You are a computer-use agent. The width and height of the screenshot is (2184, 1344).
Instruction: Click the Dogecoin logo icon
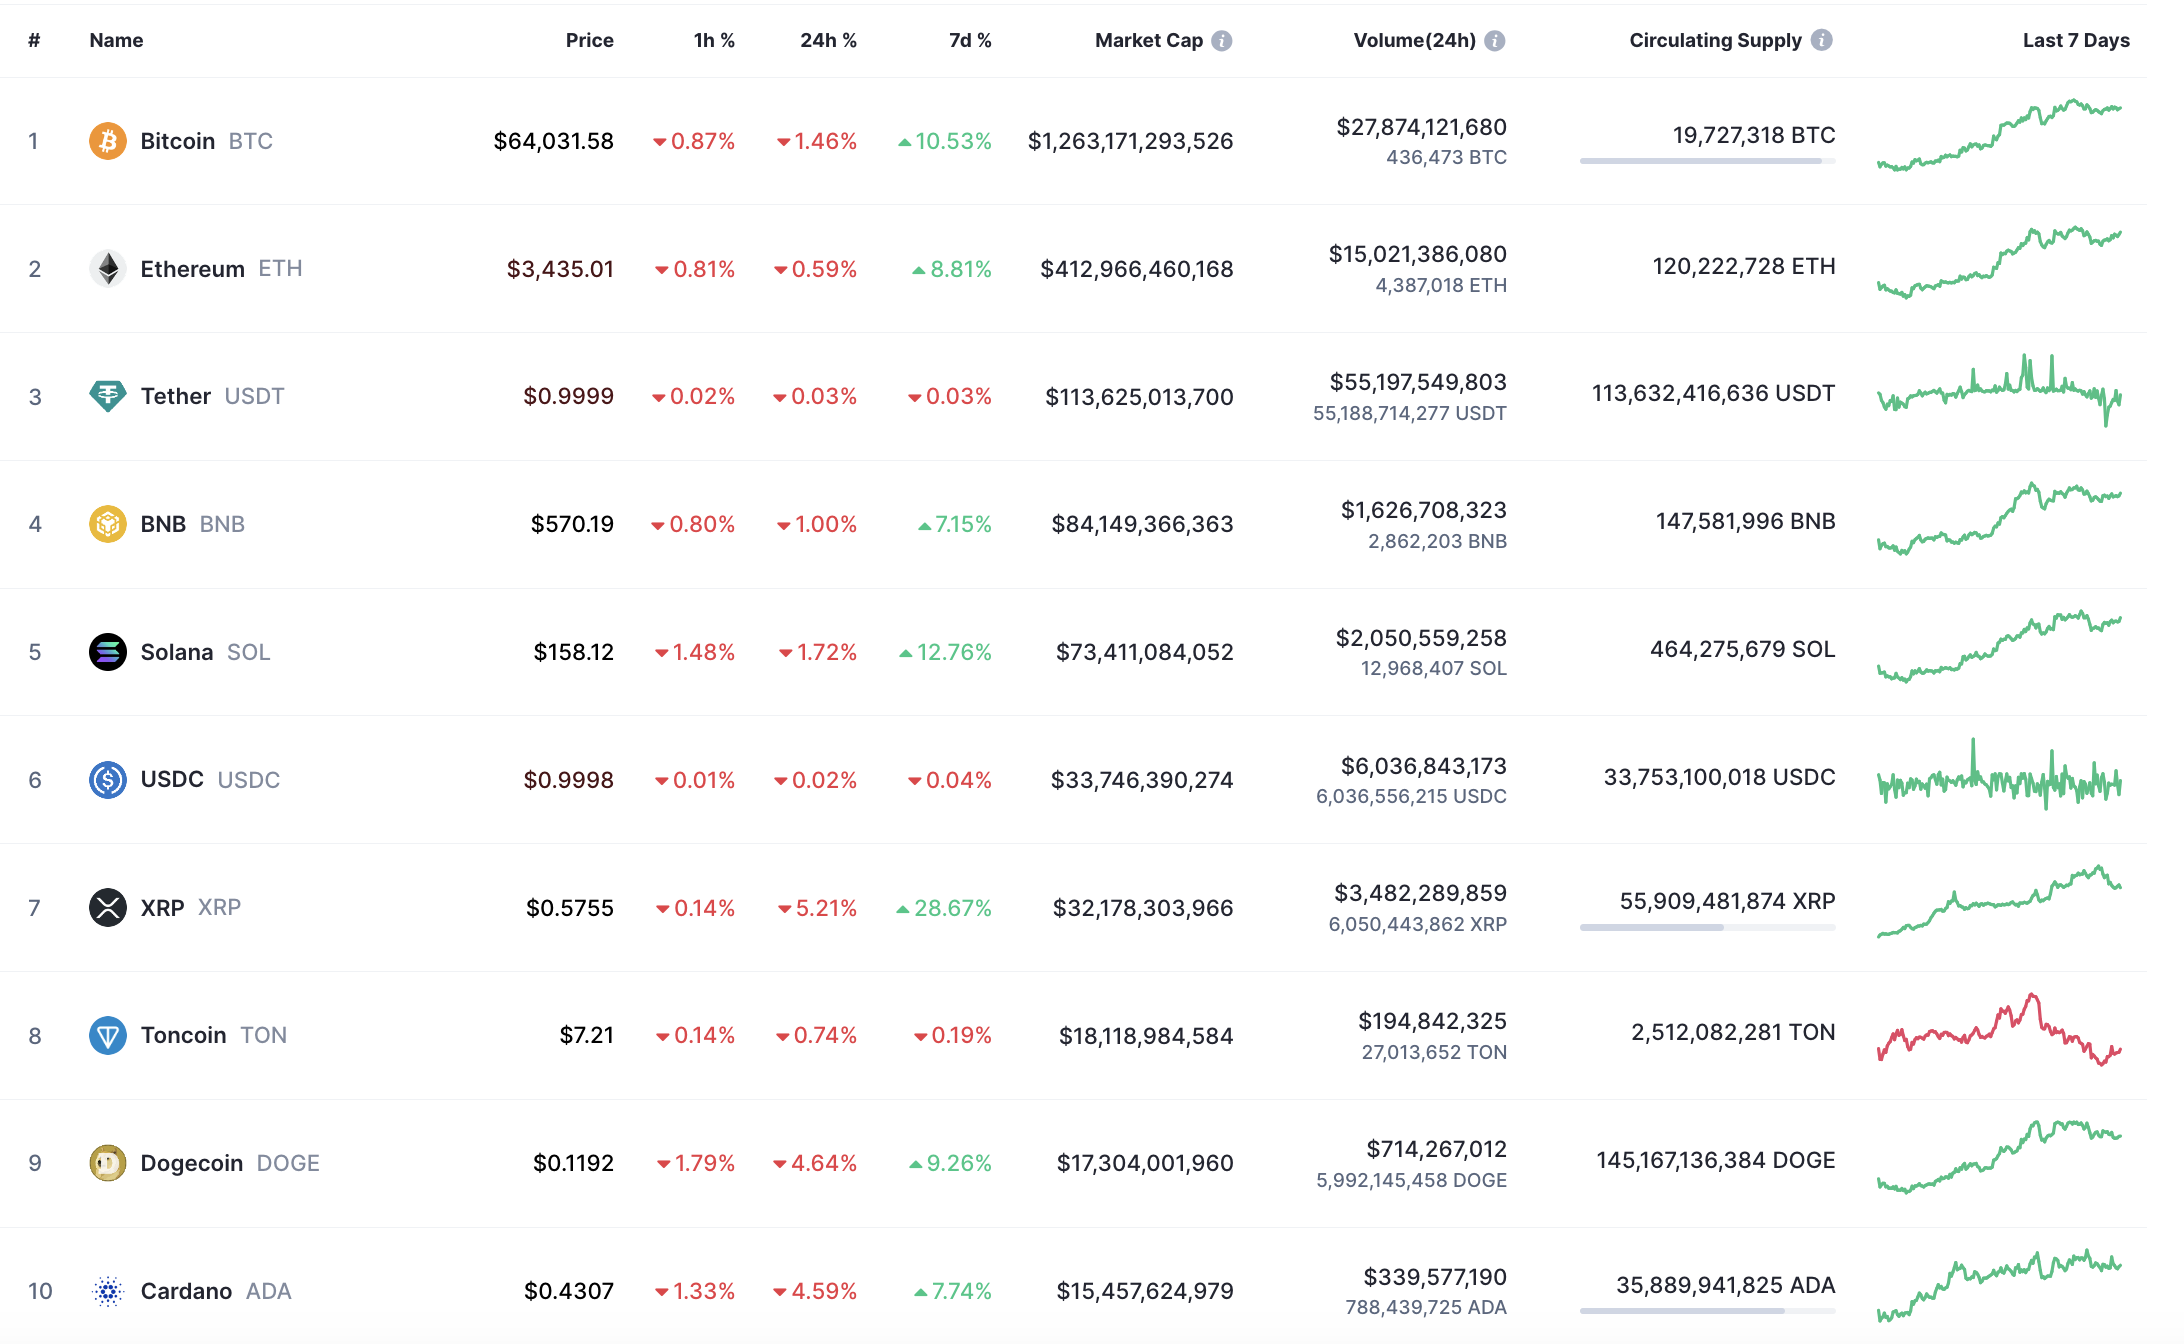(x=108, y=1163)
